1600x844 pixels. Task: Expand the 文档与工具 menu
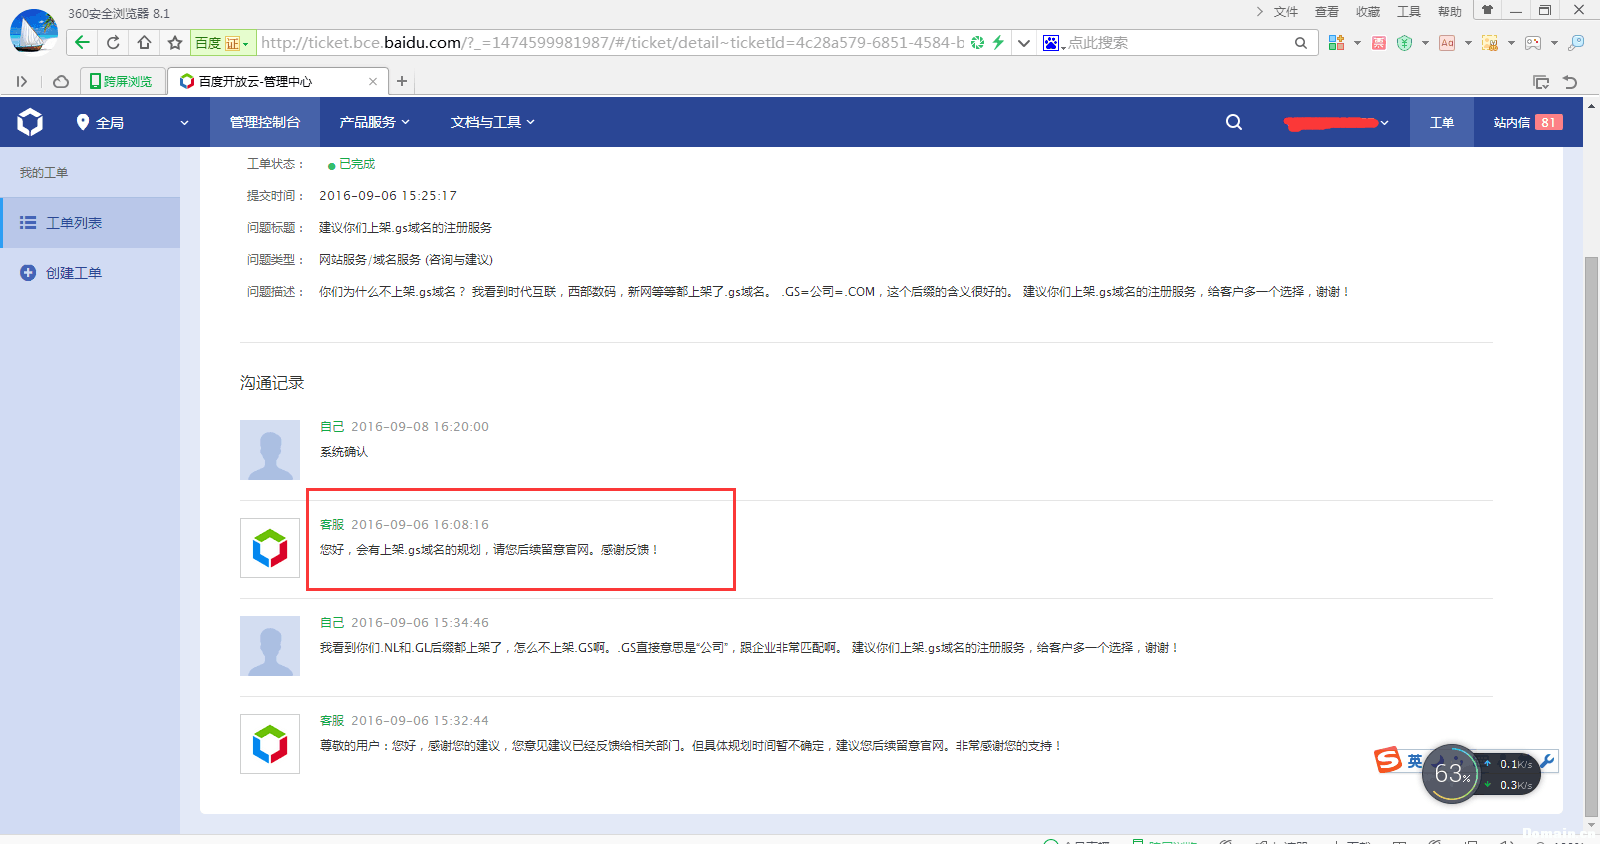[492, 122]
